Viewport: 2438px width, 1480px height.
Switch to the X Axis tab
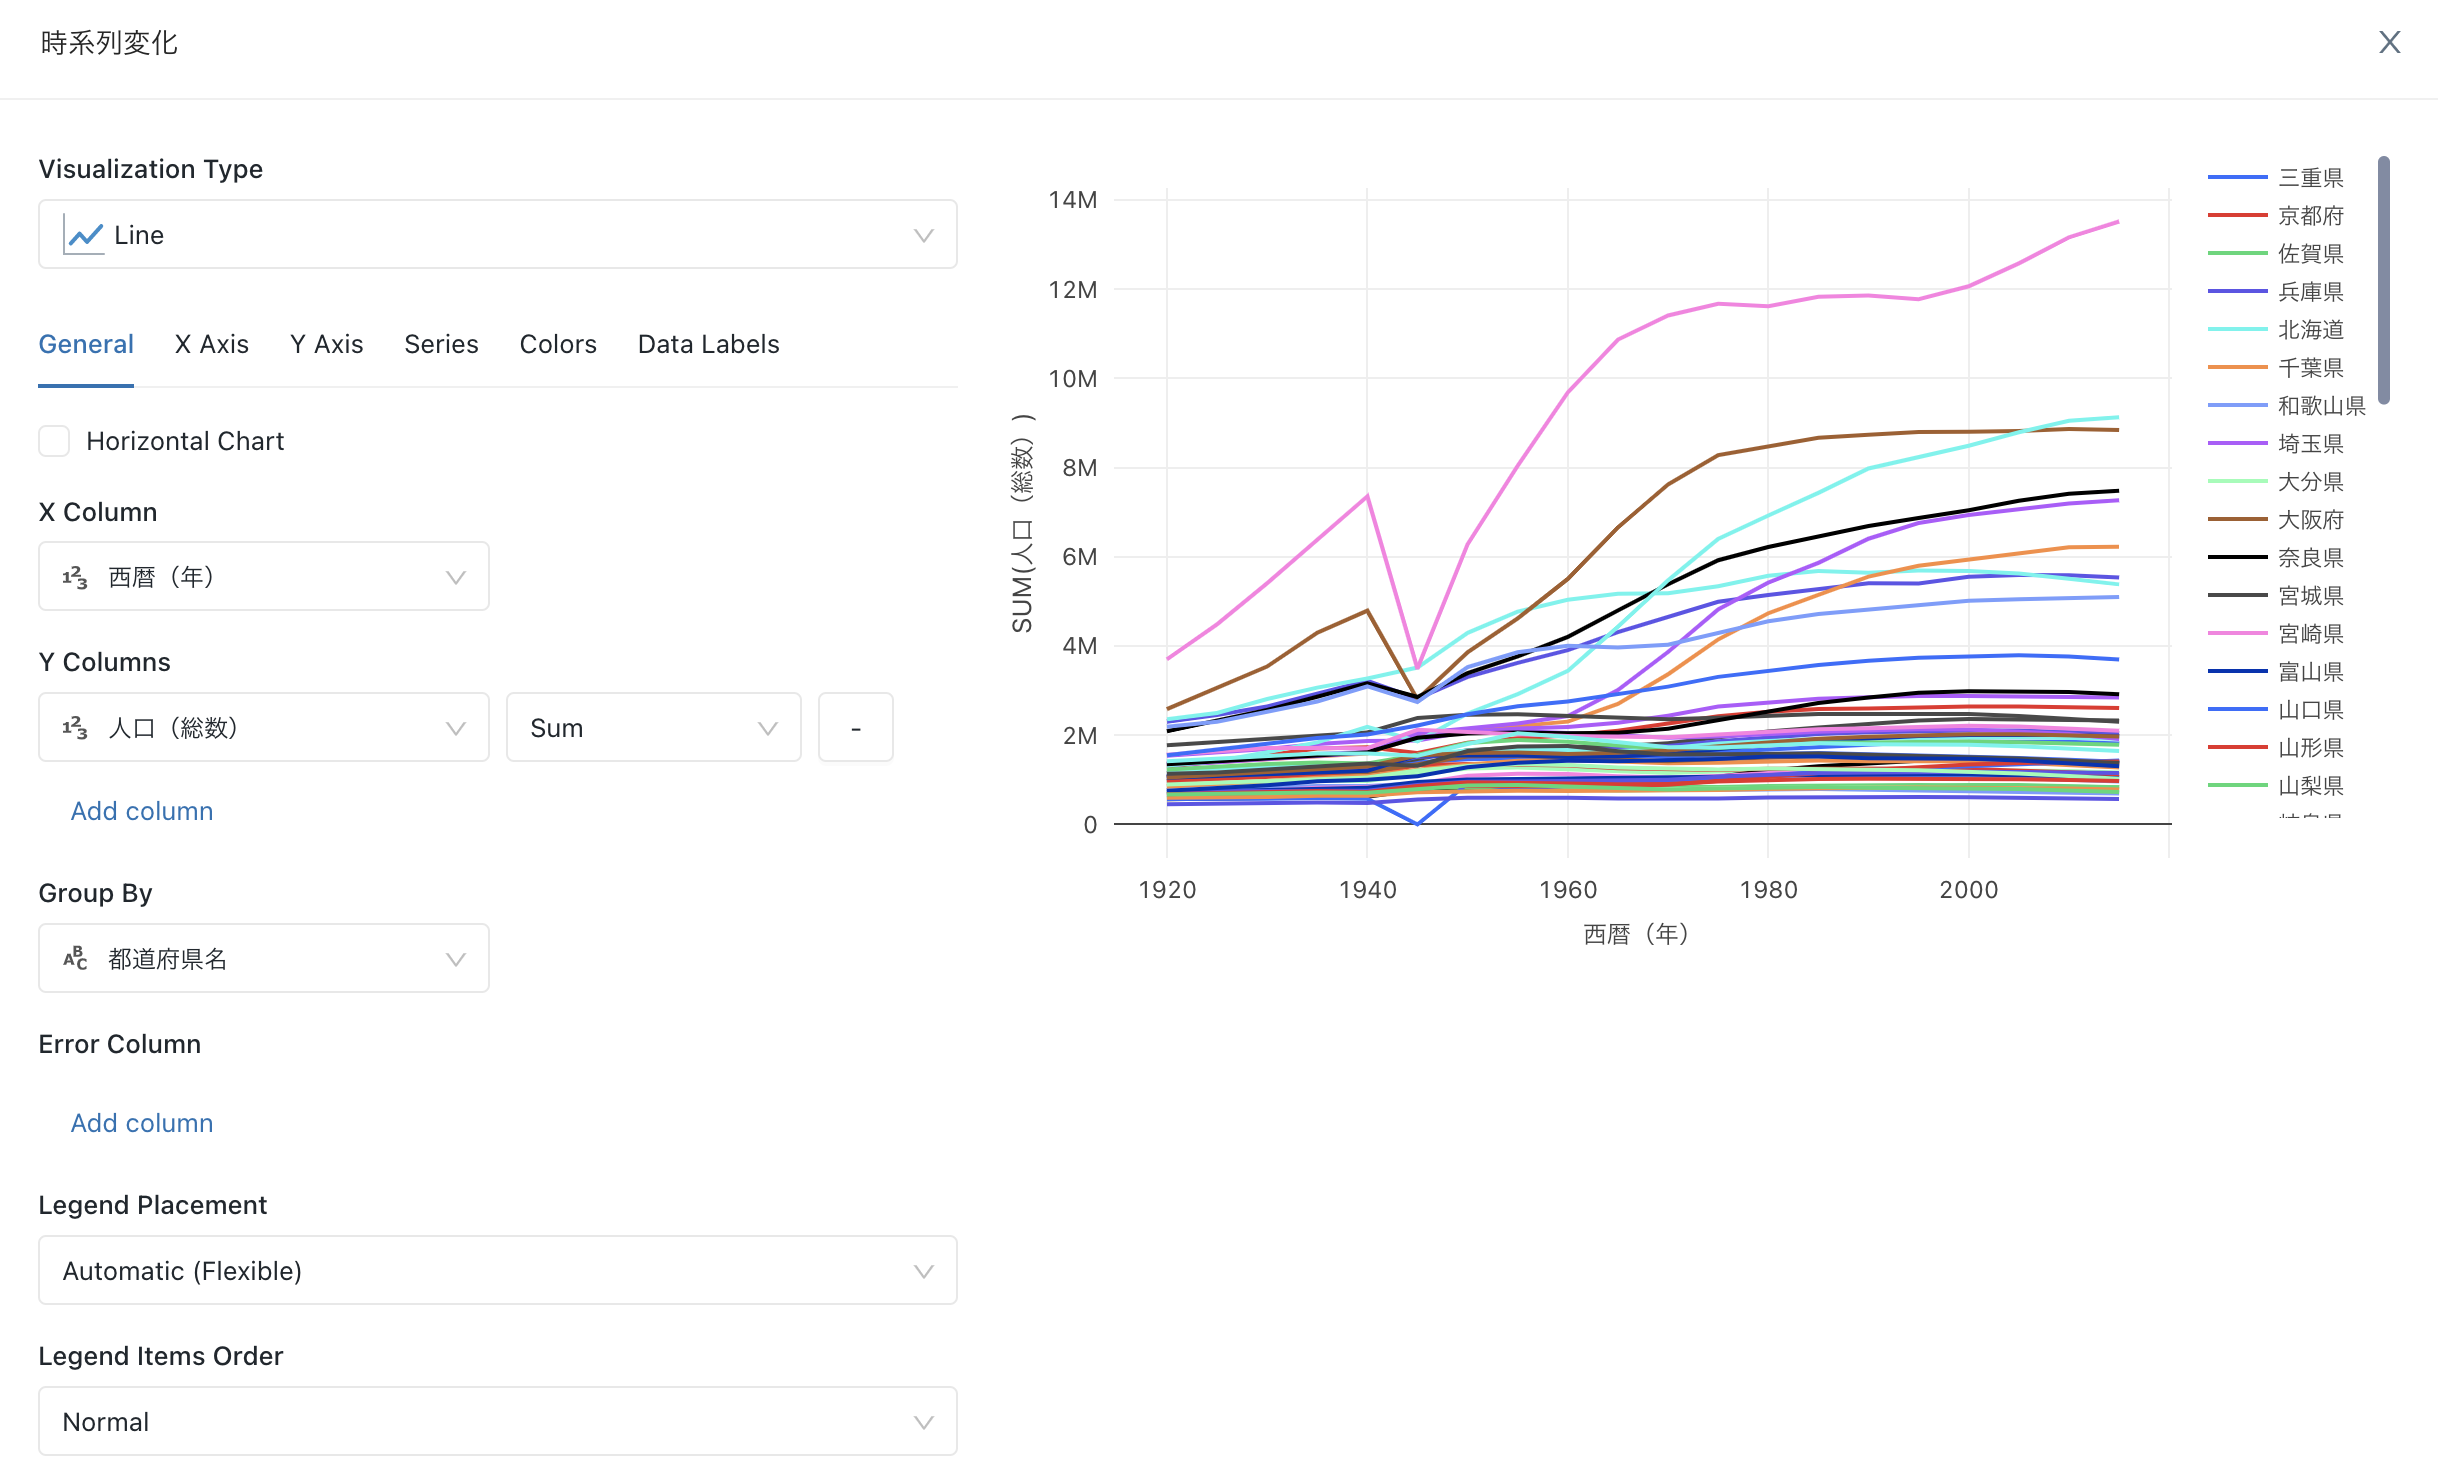[x=211, y=344]
